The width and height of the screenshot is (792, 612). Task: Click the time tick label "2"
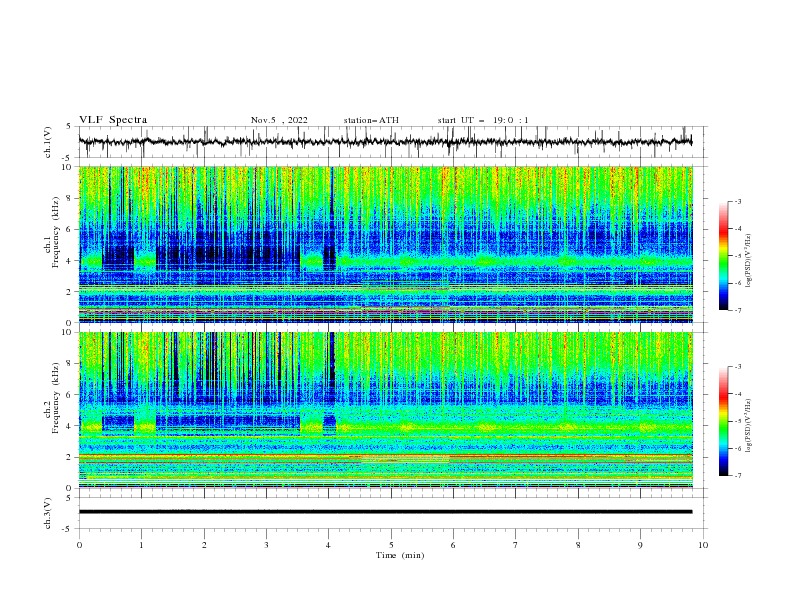tap(204, 545)
